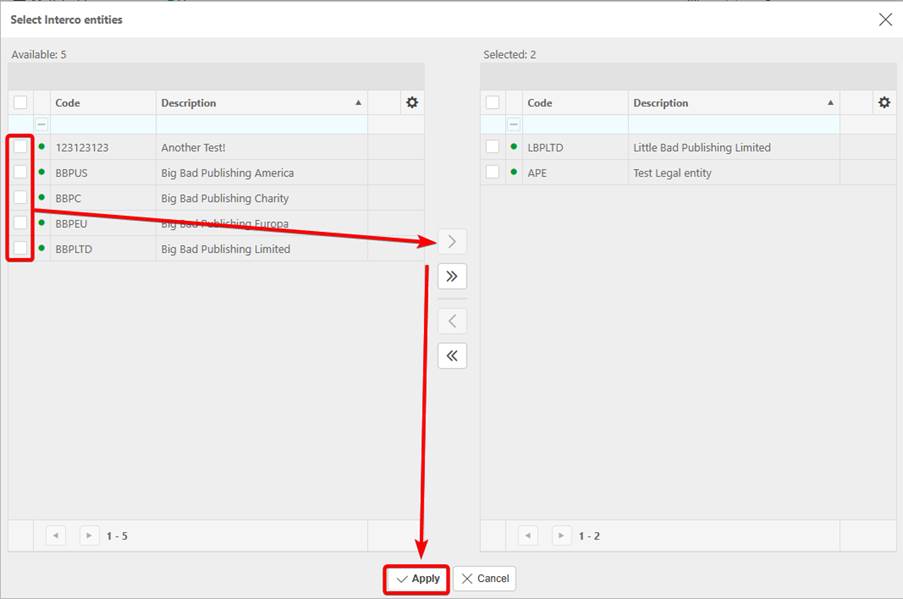Toggle select-all checkbox in Selected header
The image size is (903, 599).
pos(492,103)
